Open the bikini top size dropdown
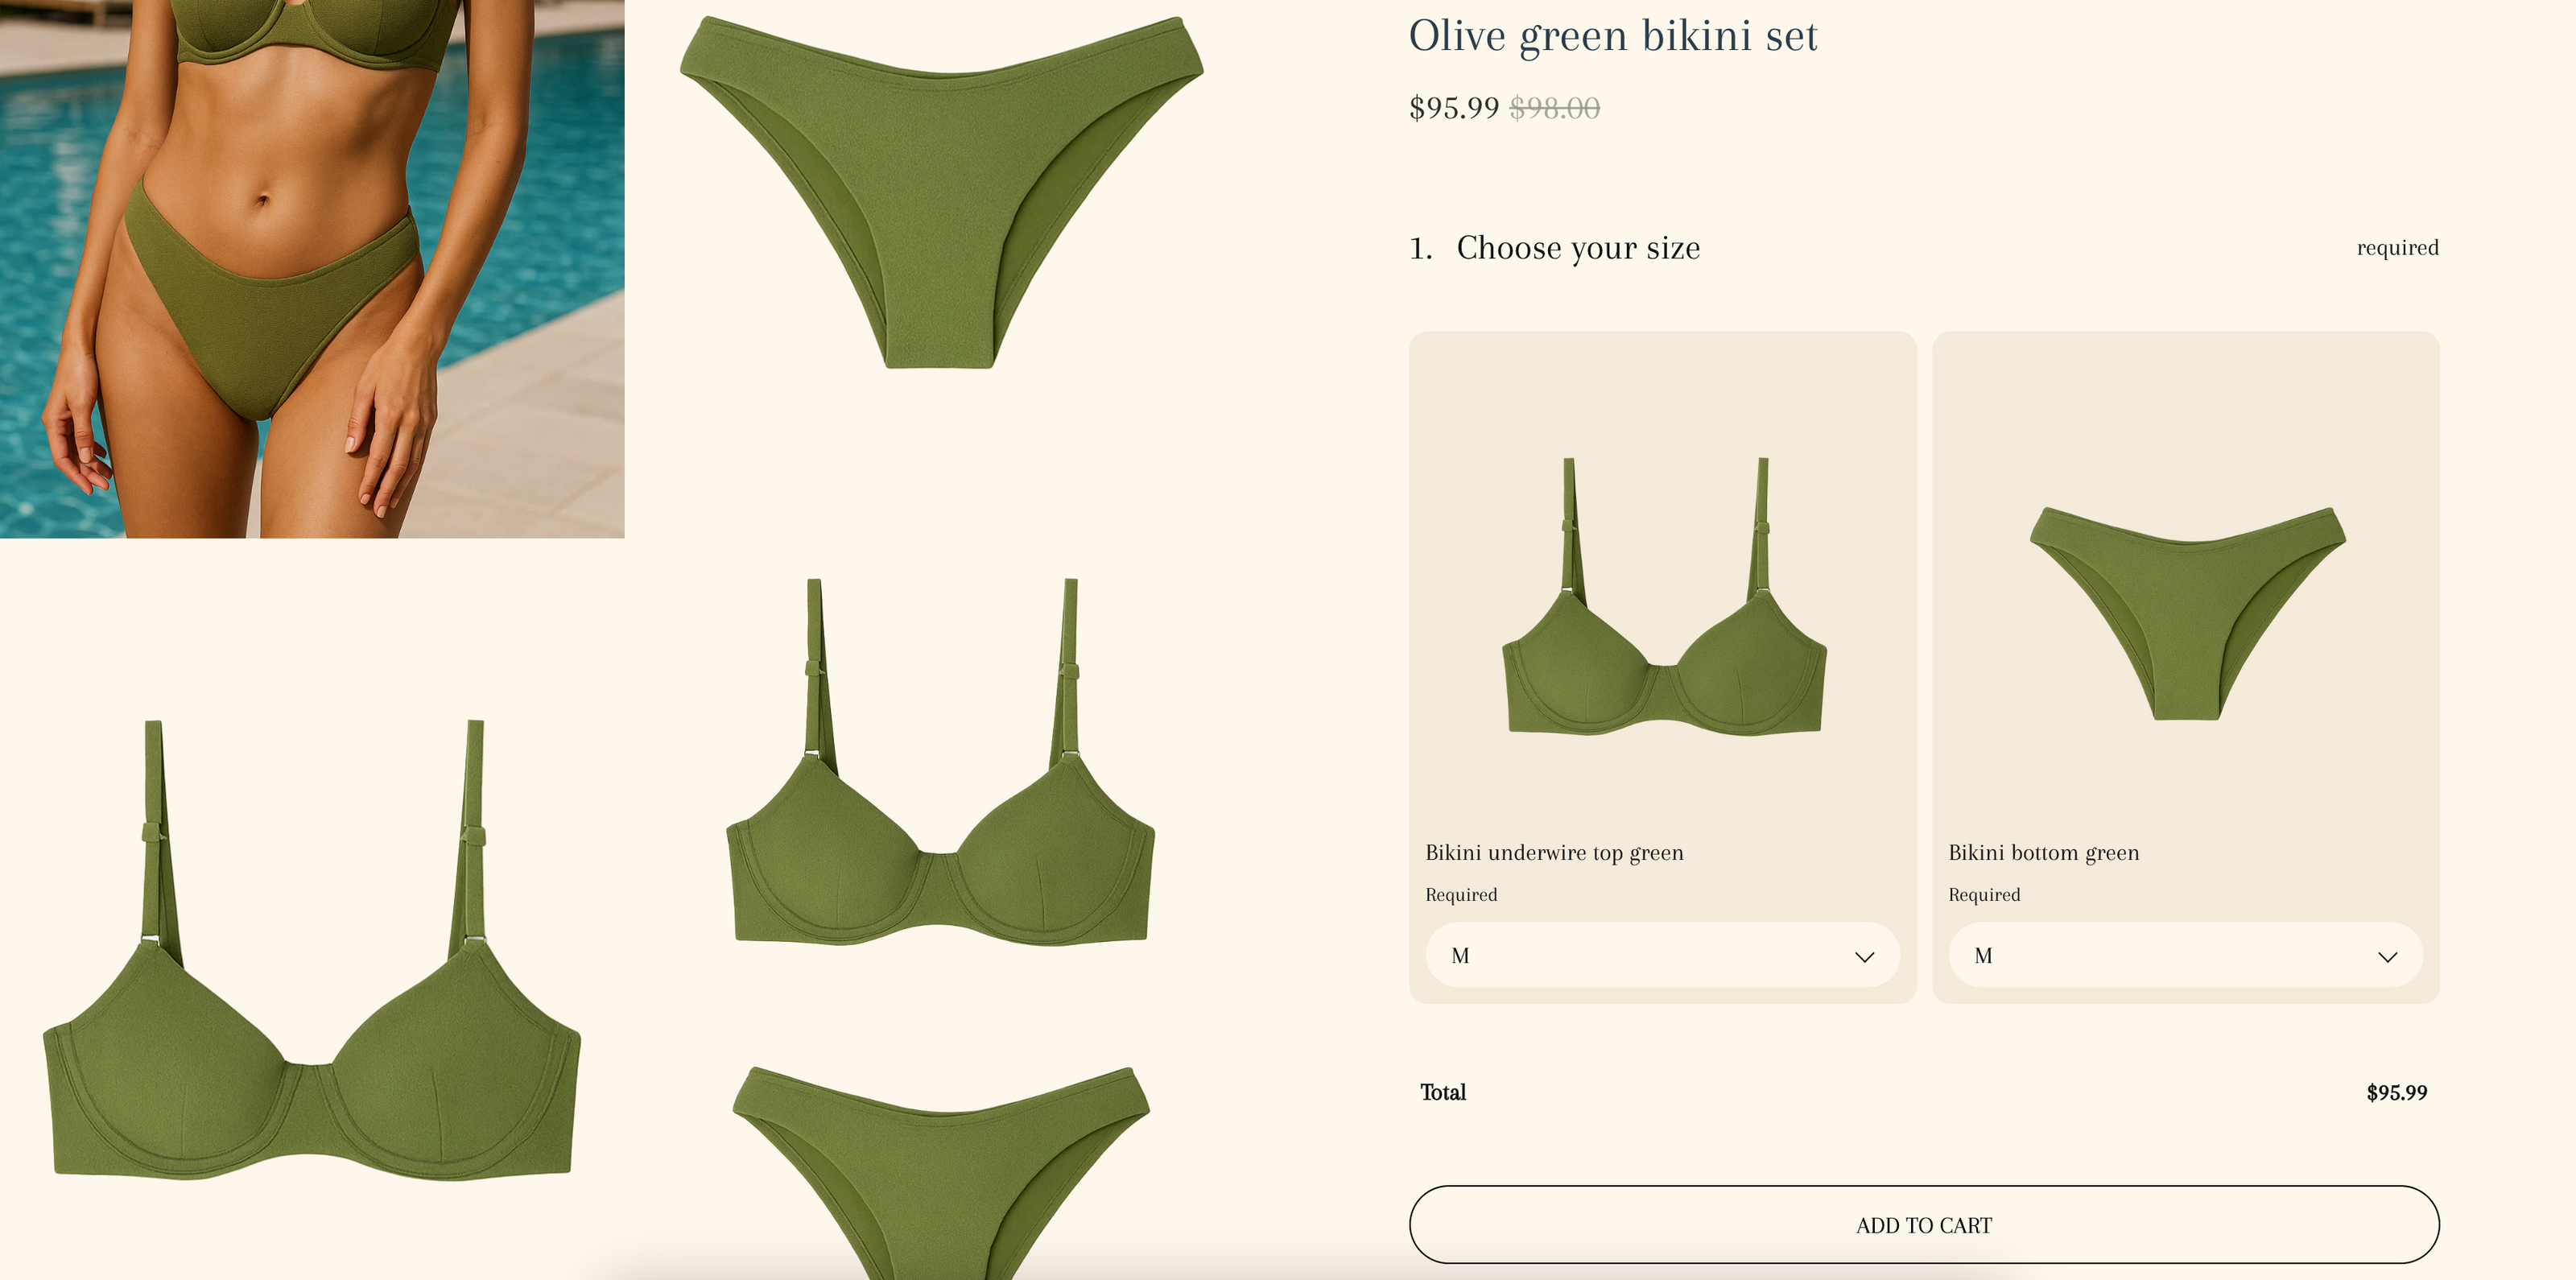This screenshot has width=2576, height=1280. click(x=1662, y=955)
